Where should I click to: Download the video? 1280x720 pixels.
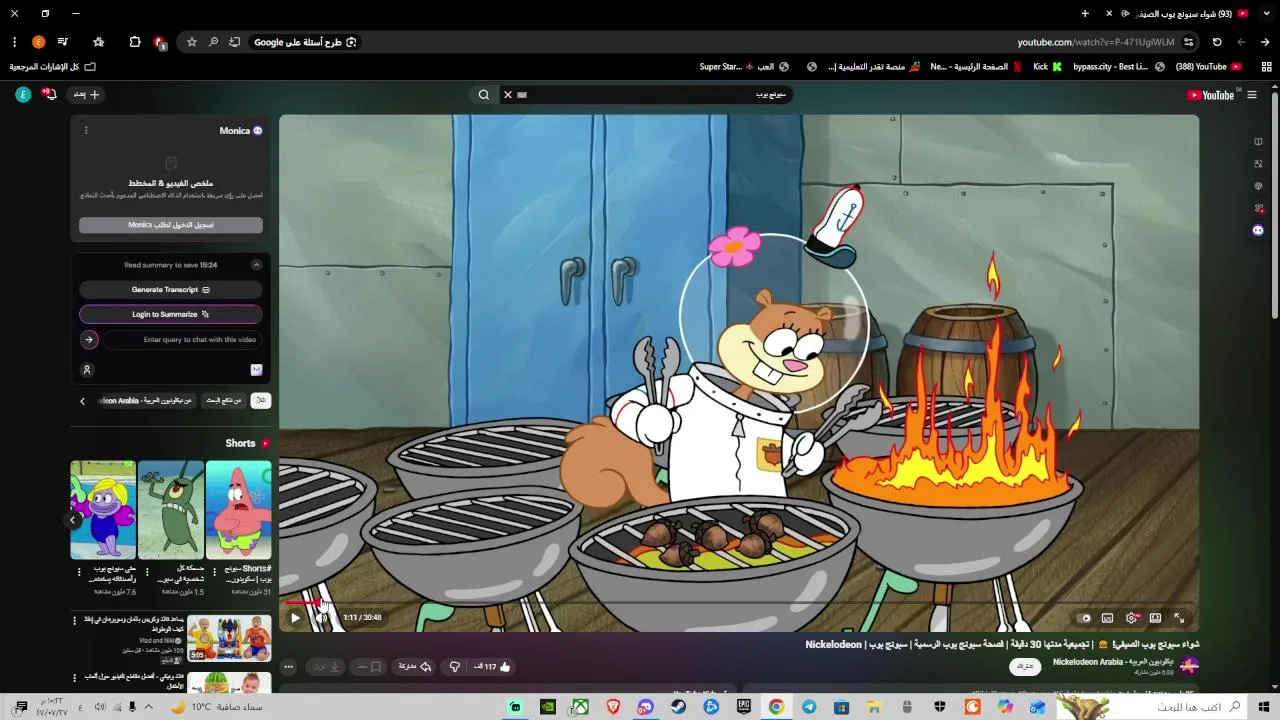(327, 666)
